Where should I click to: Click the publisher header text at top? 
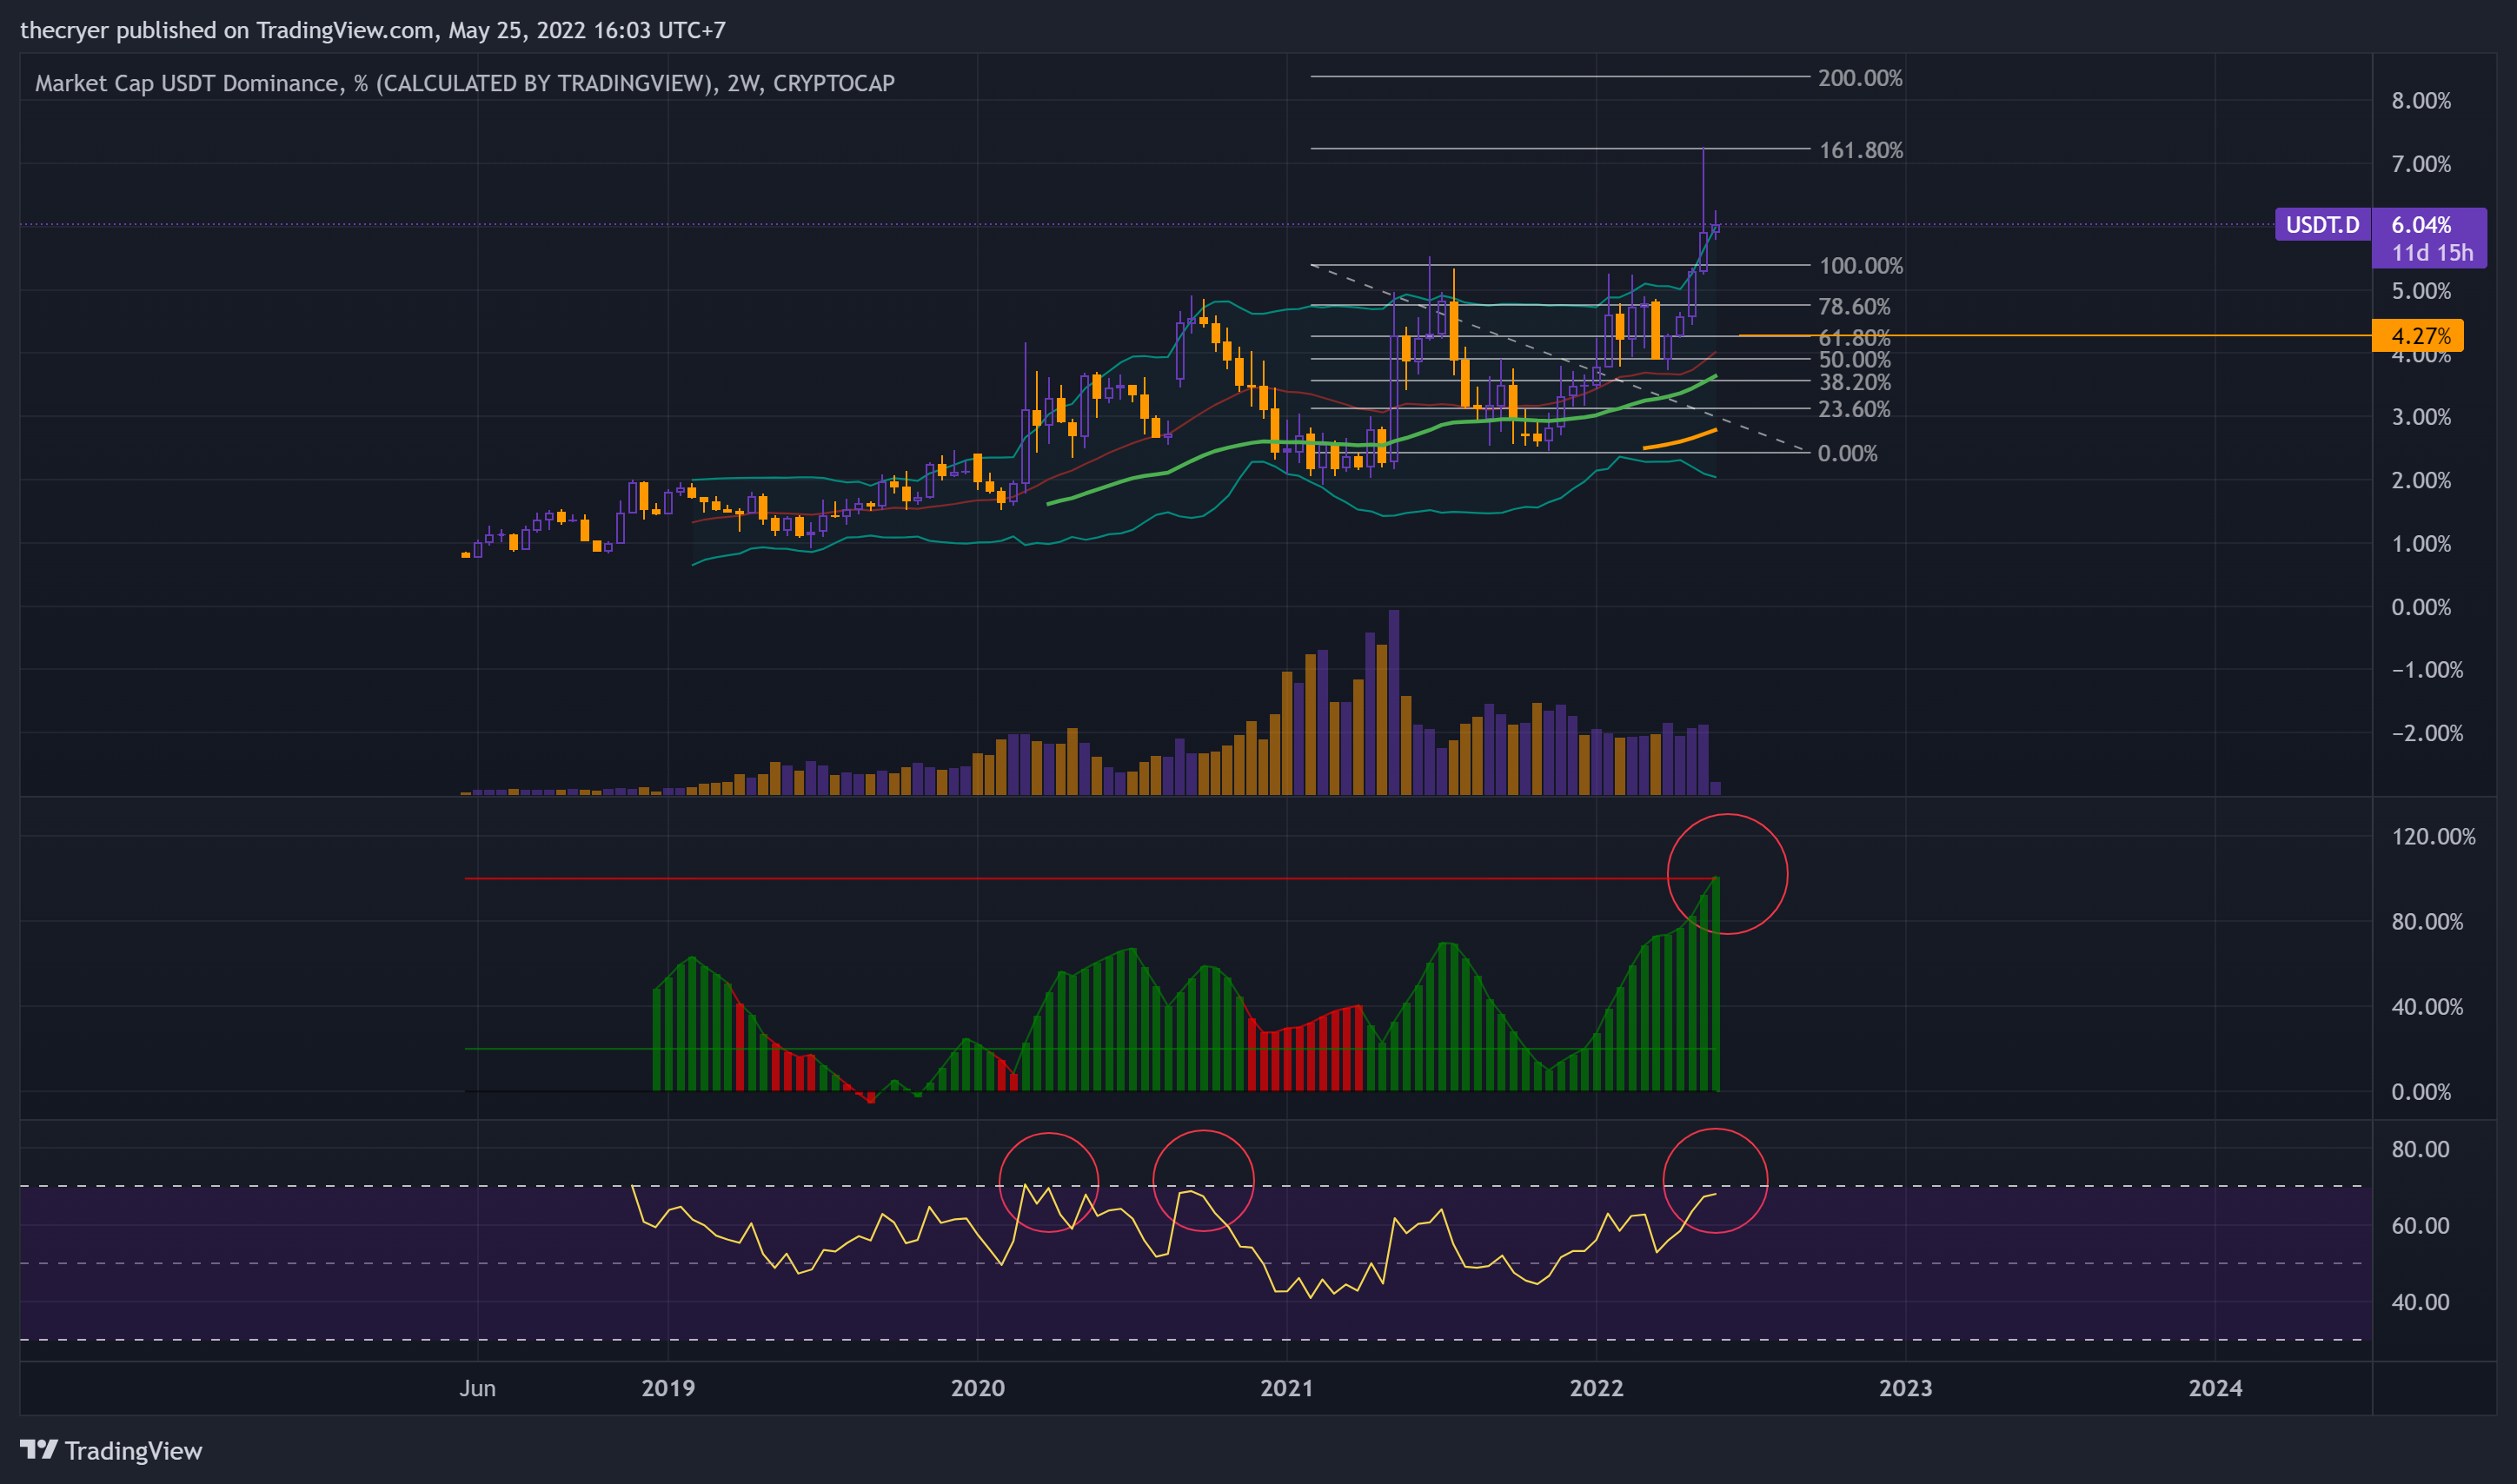pos(373,30)
